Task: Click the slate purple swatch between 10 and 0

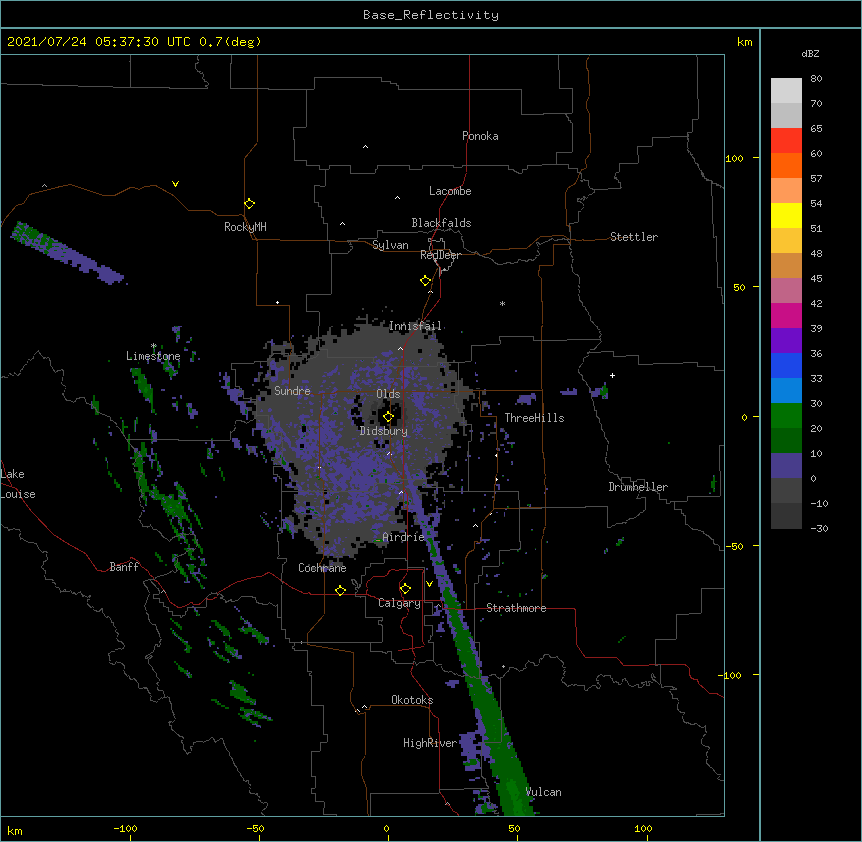Action: coord(786,466)
